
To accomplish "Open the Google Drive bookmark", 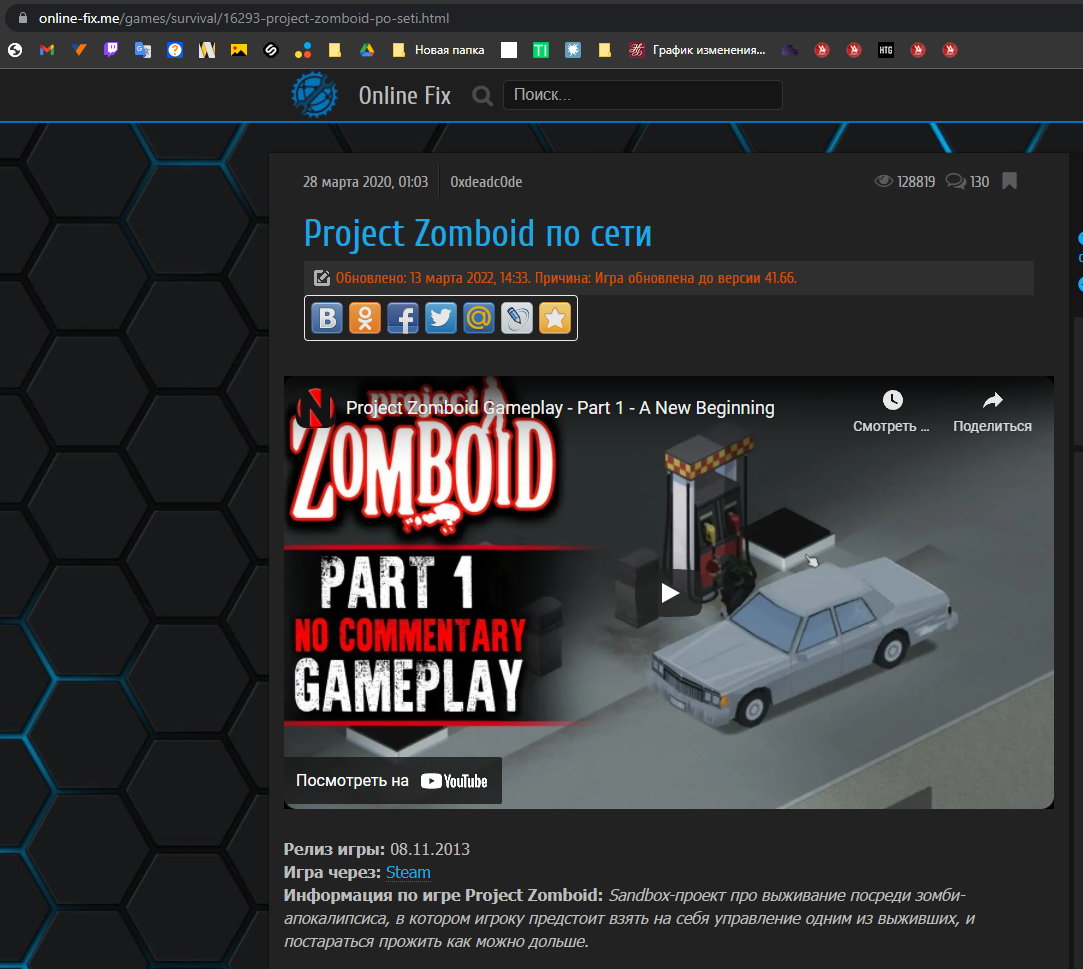I will click(x=367, y=50).
